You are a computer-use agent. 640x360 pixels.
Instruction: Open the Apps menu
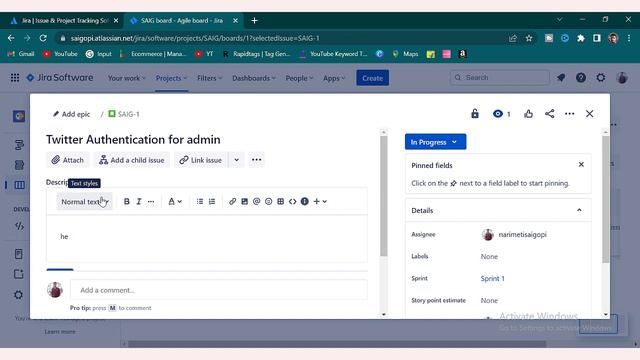point(334,78)
